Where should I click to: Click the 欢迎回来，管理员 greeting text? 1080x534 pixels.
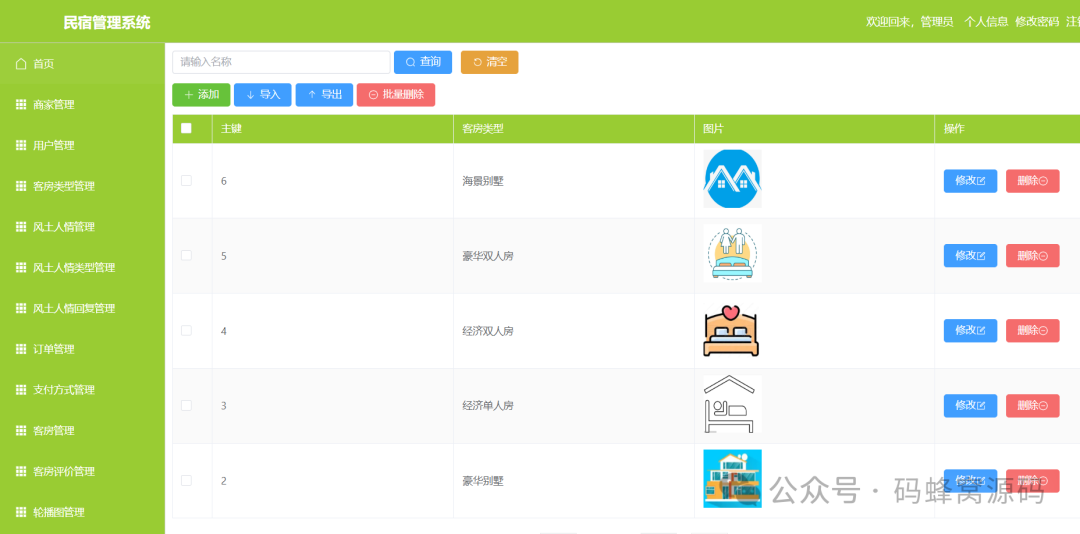click(x=909, y=21)
